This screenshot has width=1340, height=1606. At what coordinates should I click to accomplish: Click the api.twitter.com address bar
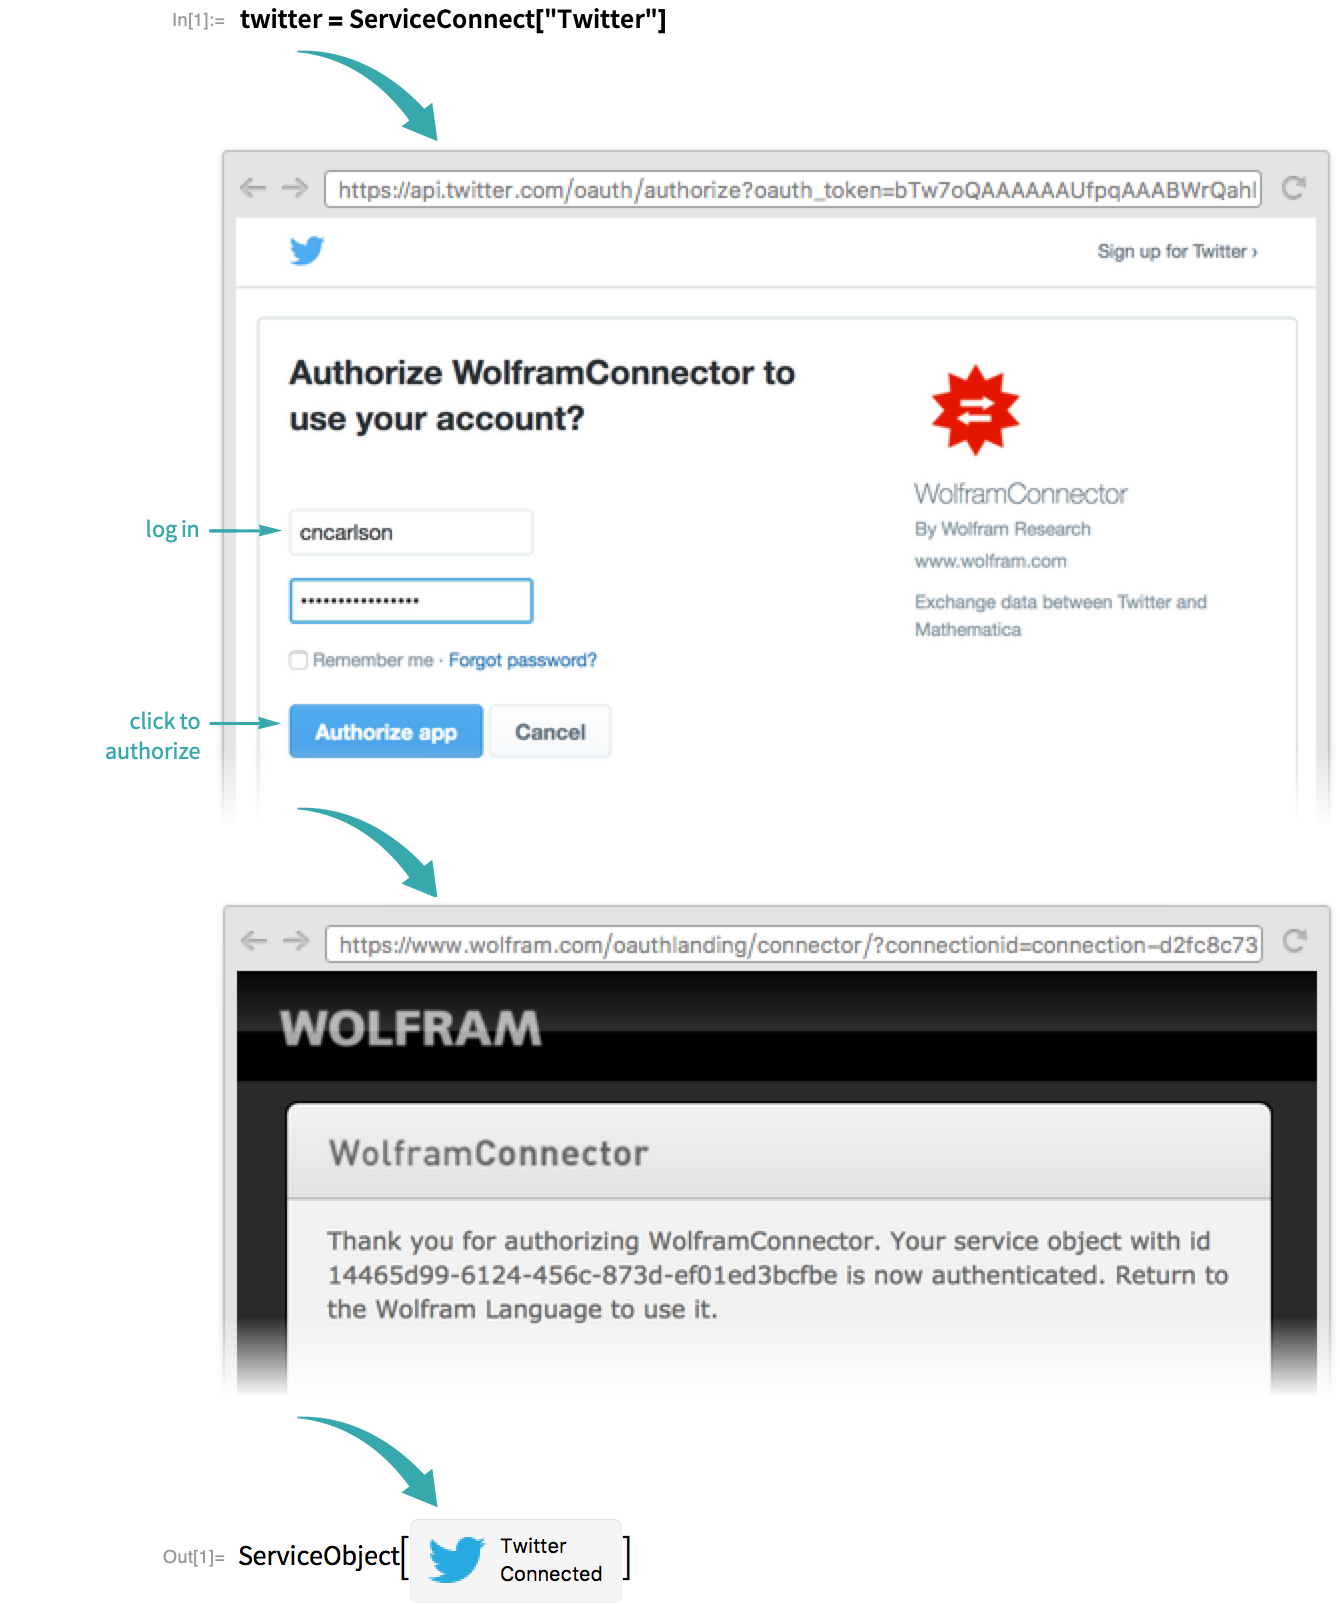coord(793,189)
